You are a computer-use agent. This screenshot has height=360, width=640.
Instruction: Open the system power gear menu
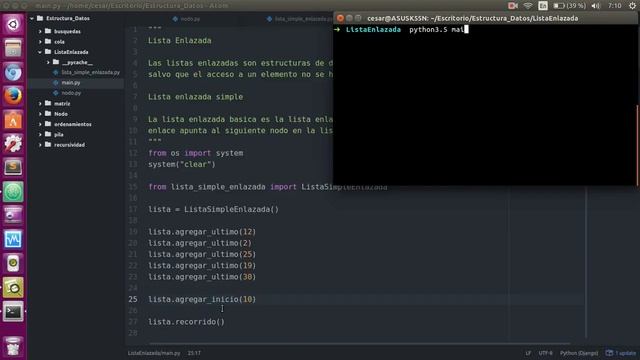click(632, 6)
